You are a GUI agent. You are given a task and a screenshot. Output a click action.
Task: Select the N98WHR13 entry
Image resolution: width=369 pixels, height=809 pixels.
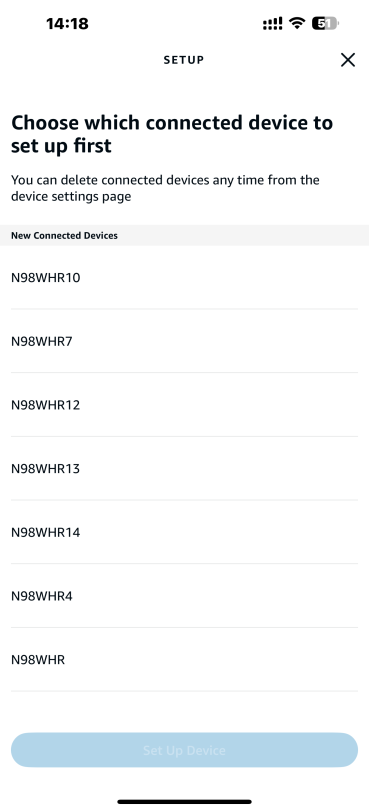click(x=184, y=468)
